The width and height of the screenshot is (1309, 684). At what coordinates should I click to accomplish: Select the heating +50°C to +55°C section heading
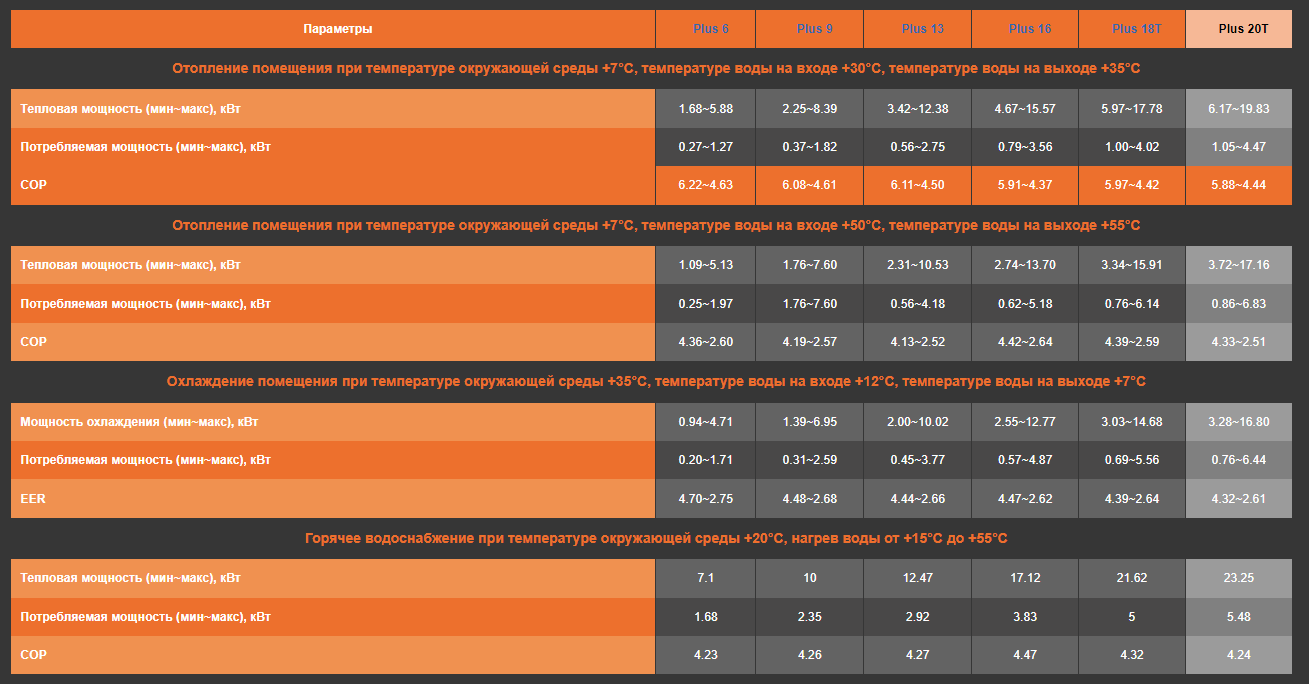655,225
